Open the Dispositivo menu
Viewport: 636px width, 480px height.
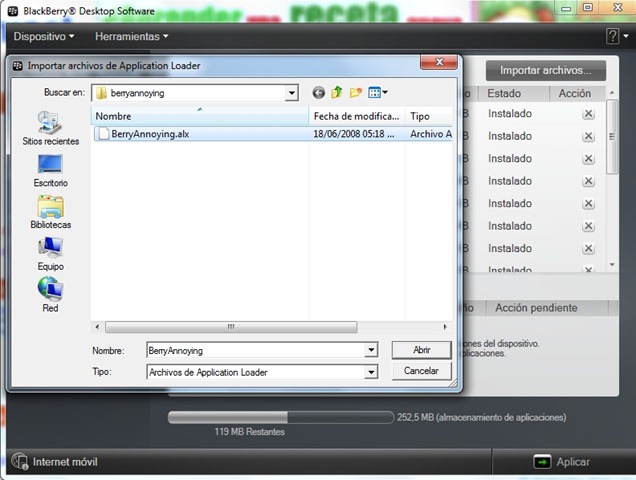coord(44,37)
